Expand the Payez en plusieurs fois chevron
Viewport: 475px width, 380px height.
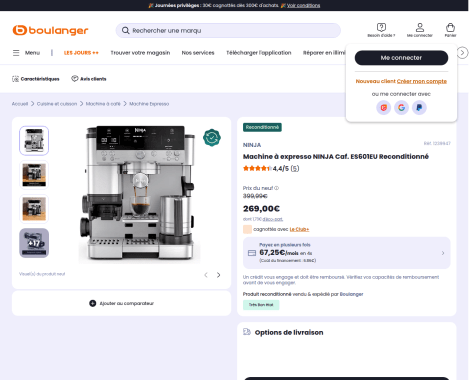click(443, 253)
